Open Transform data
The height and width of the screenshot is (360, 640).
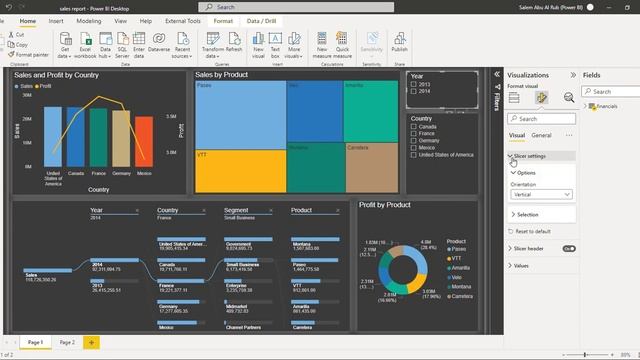click(x=213, y=45)
